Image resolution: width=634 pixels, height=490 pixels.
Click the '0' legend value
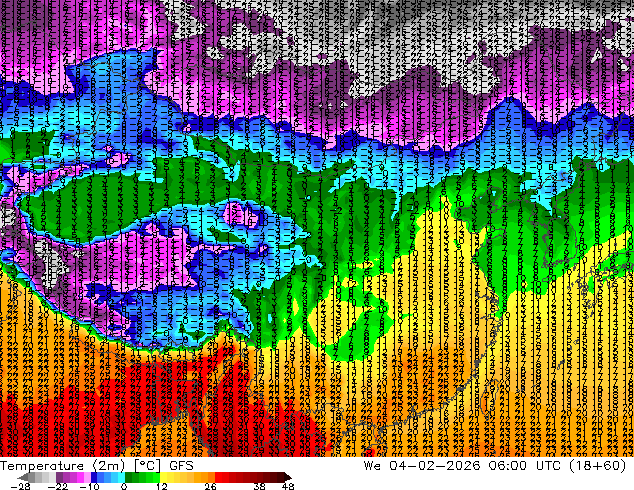click(x=124, y=486)
